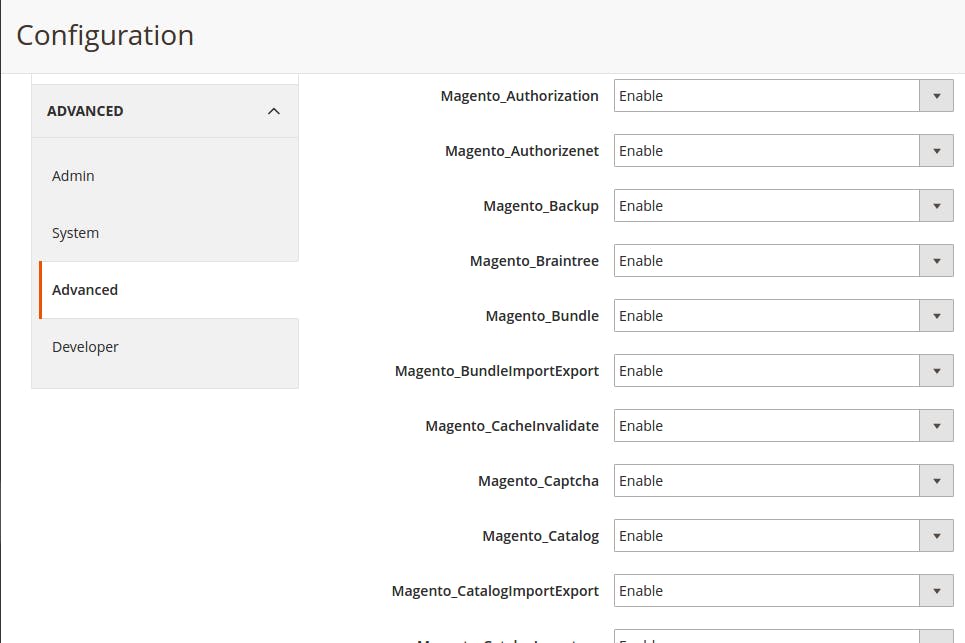This screenshot has width=965, height=643.
Task: Click the Magento_Bundle label
Action: tap(542, 316)
